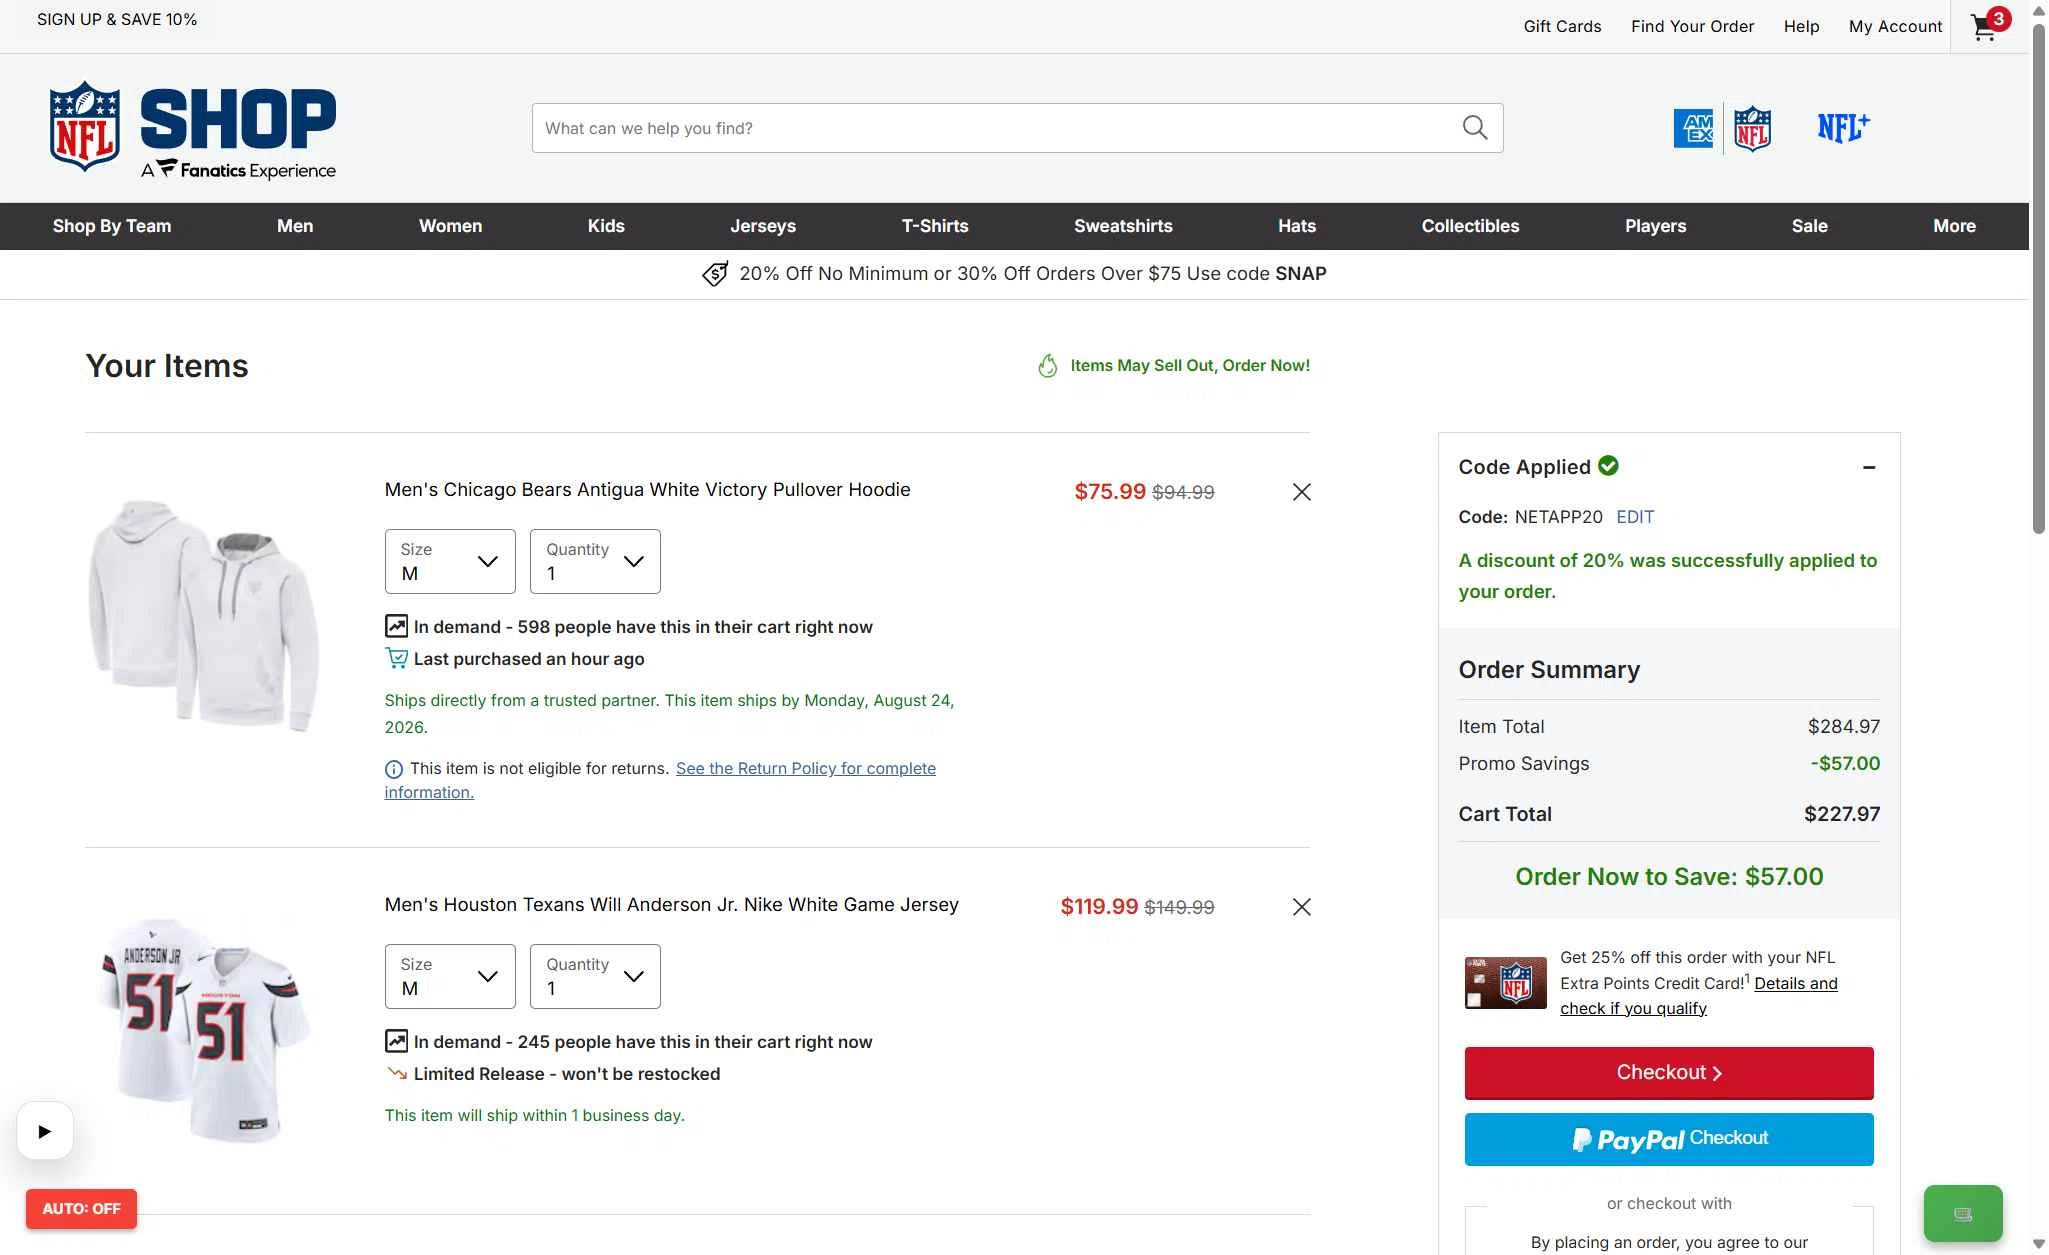Open Gift Cards link
The image size is (2049, 1255).
1562,26
